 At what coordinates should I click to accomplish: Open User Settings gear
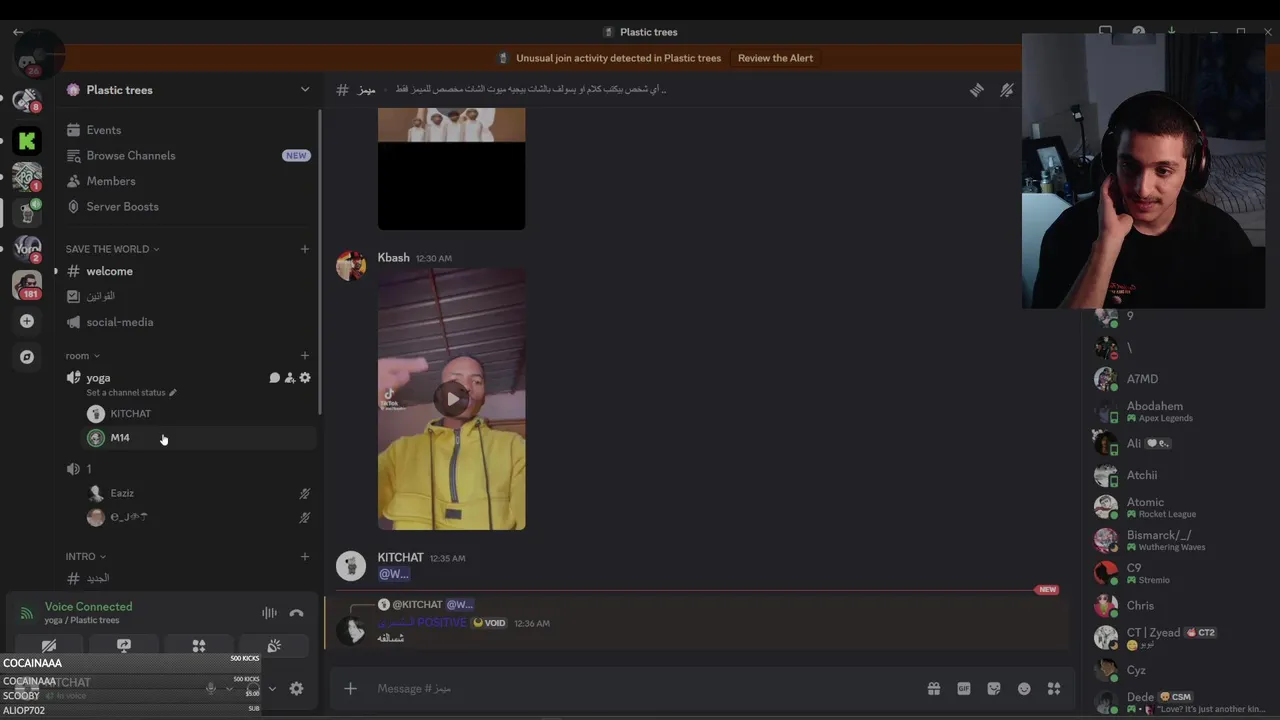tap(296, 688)
